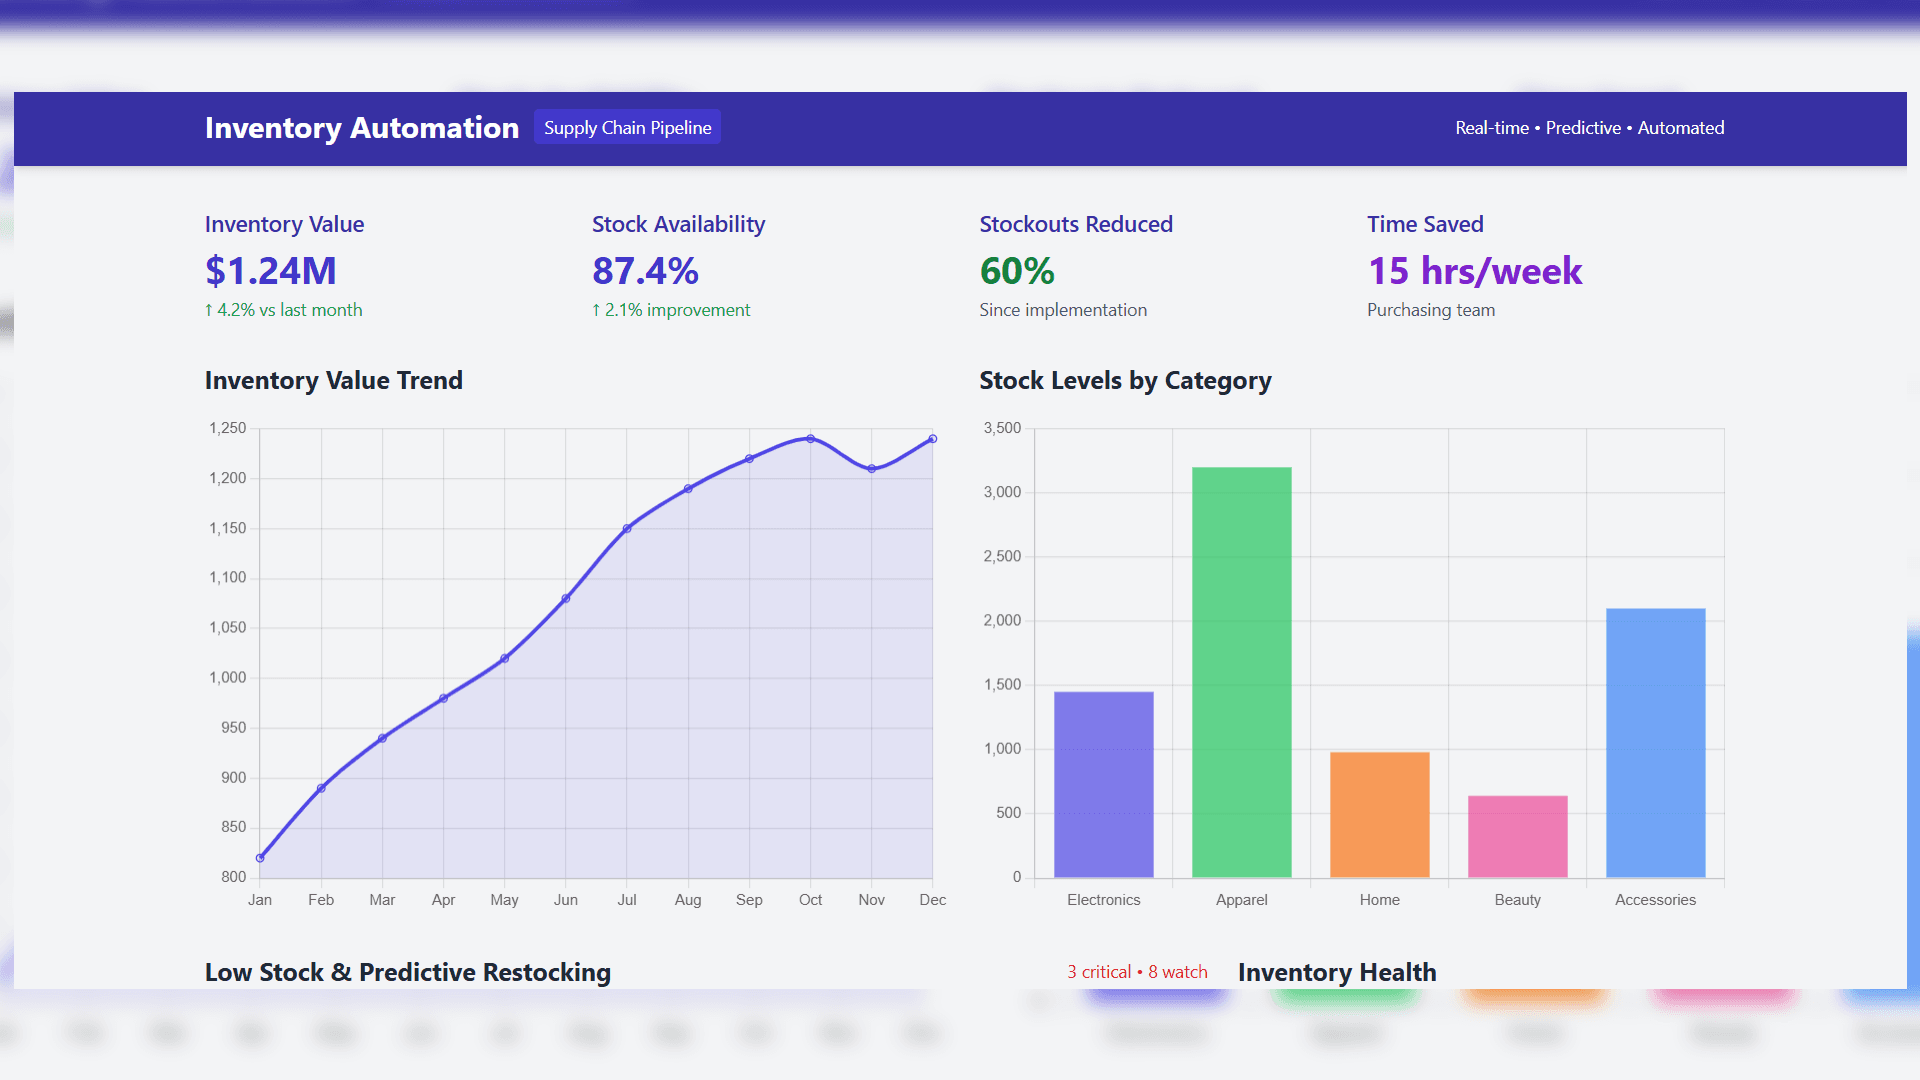This screenshot has height=1080, width=1920.
Task: Click the Predictive status label
Action: coord(1583,128)
